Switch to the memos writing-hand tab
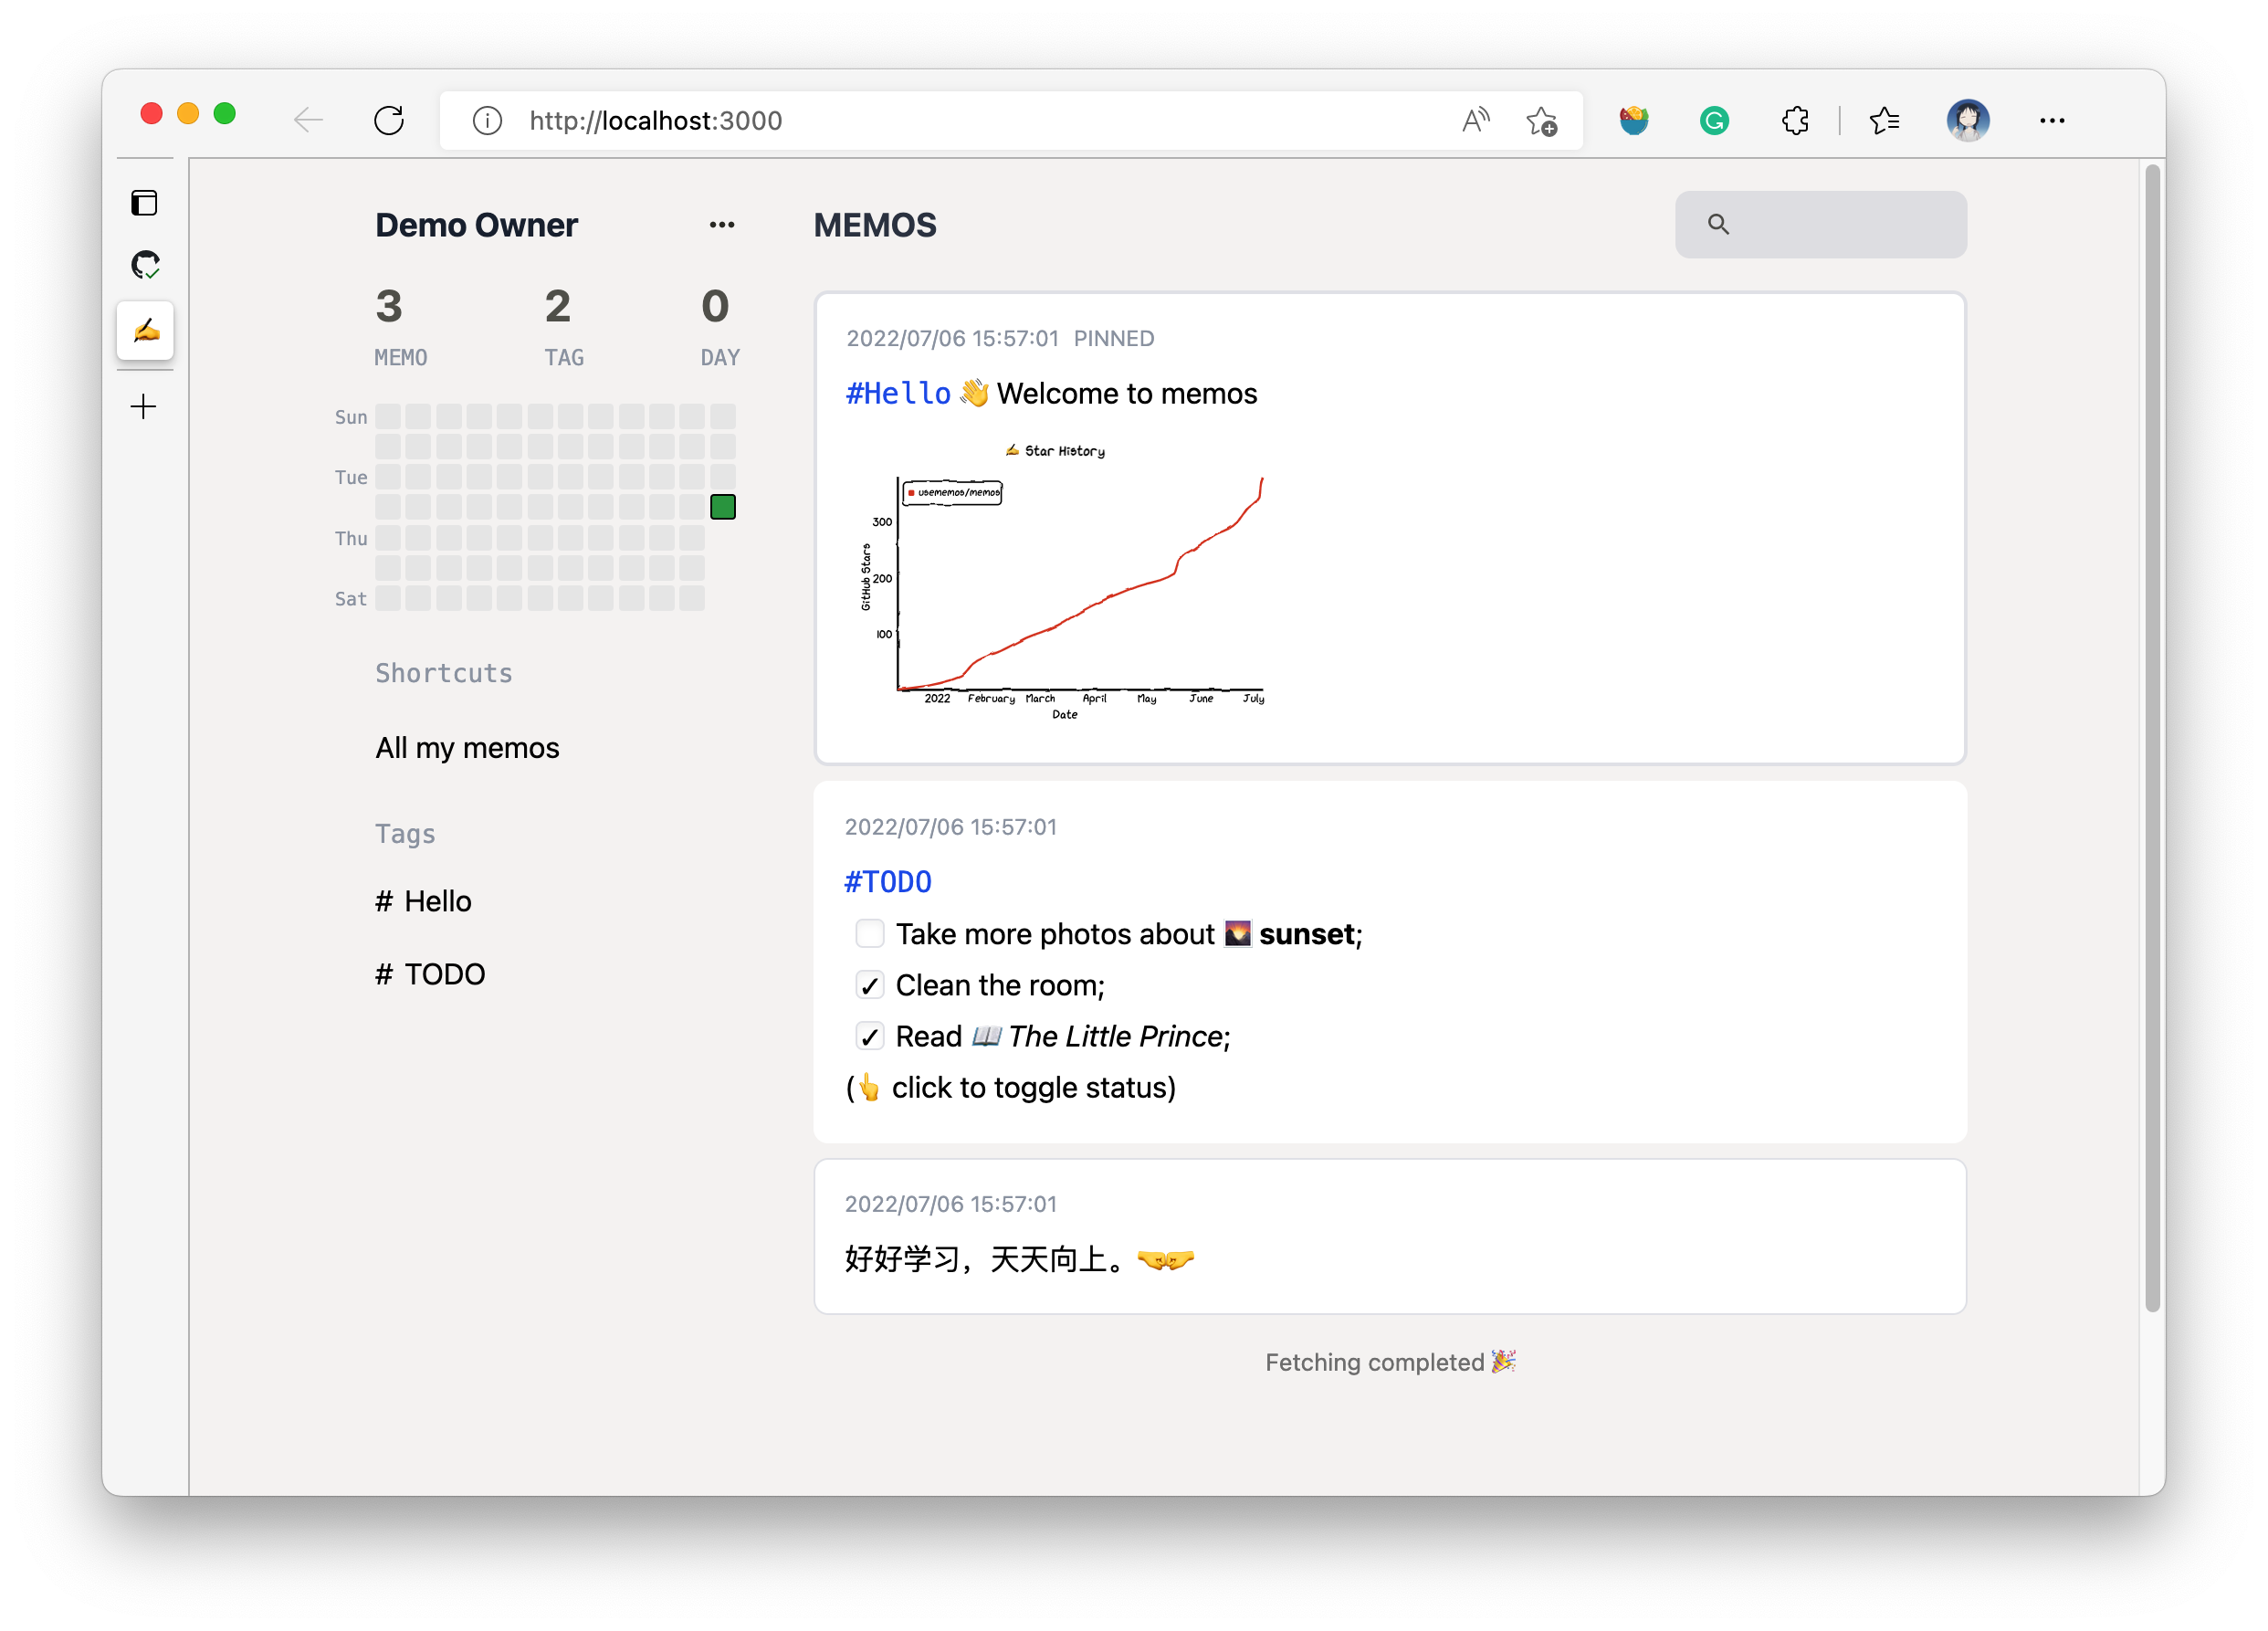 click(145, 330)
